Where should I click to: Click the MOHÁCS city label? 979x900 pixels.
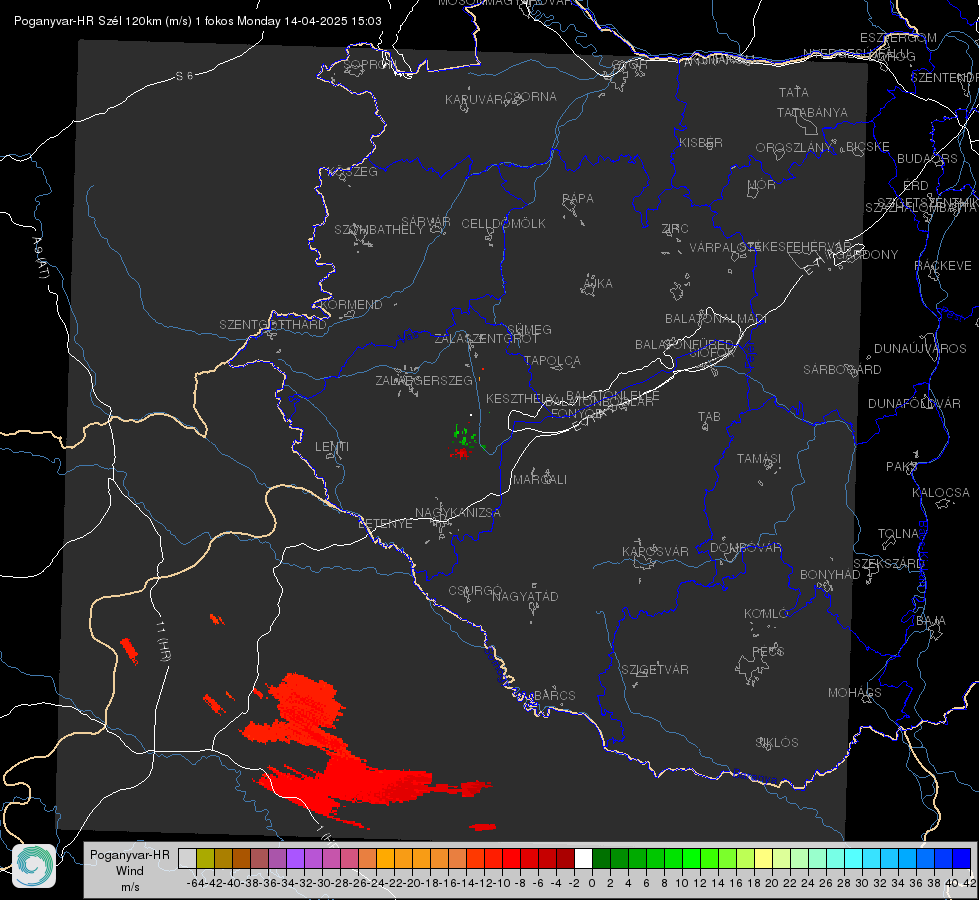[854, 693]
